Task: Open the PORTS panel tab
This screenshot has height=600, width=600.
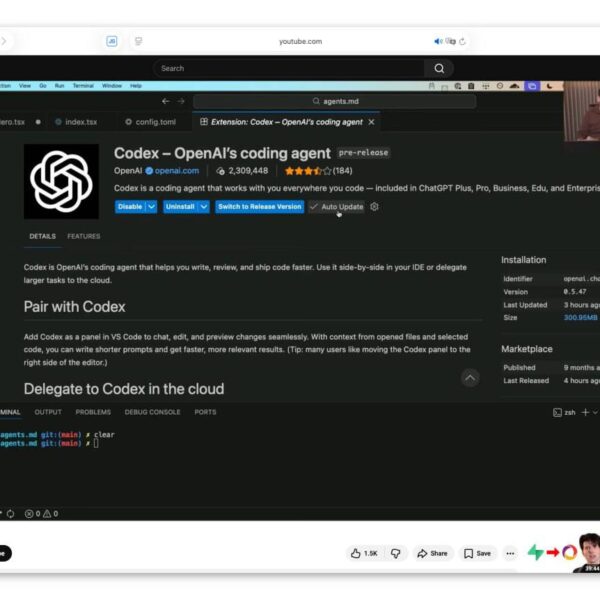Action: [205, 412]
